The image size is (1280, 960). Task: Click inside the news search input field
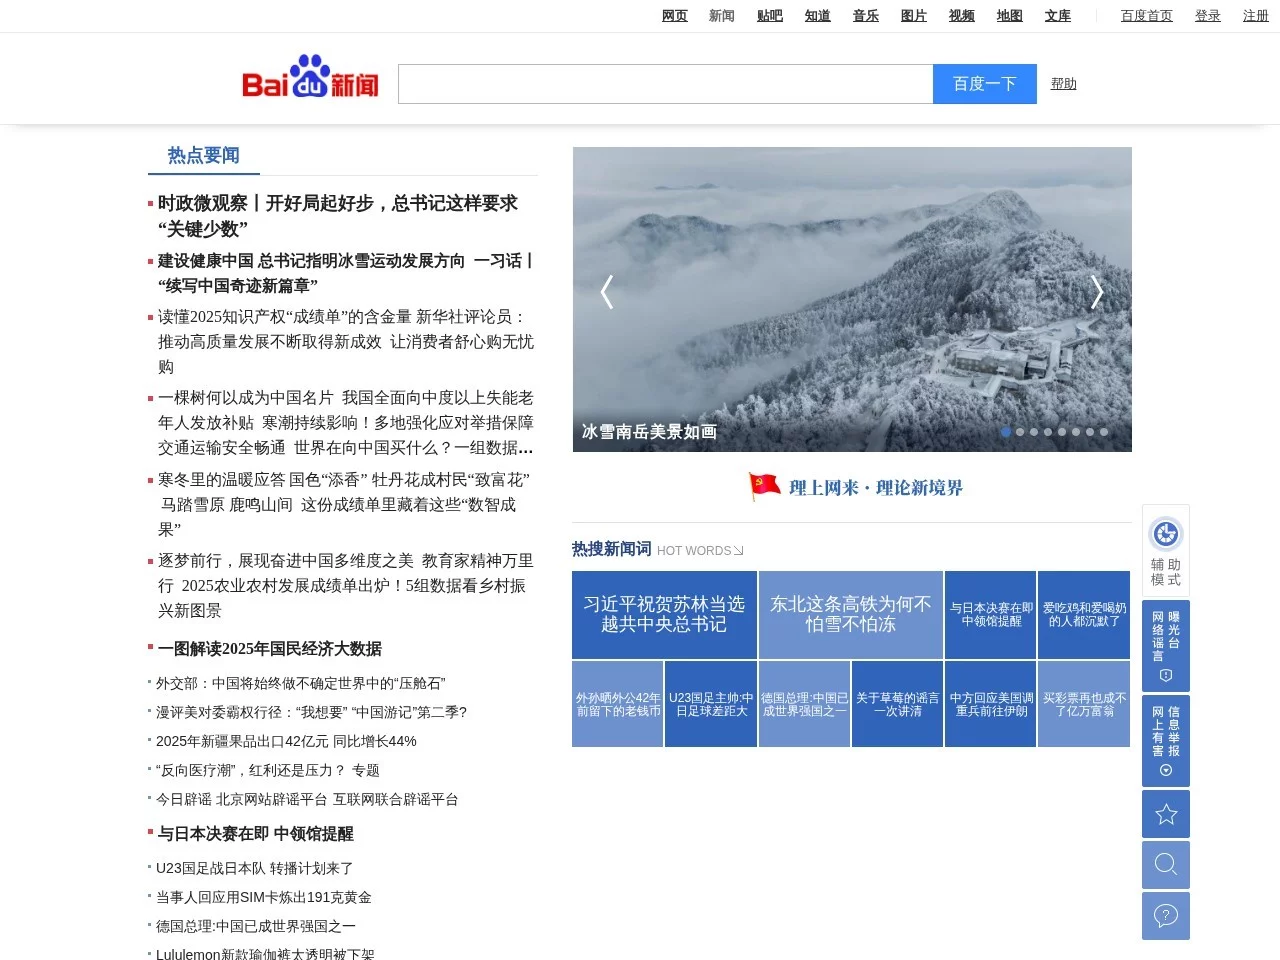[x=666, y=84]
